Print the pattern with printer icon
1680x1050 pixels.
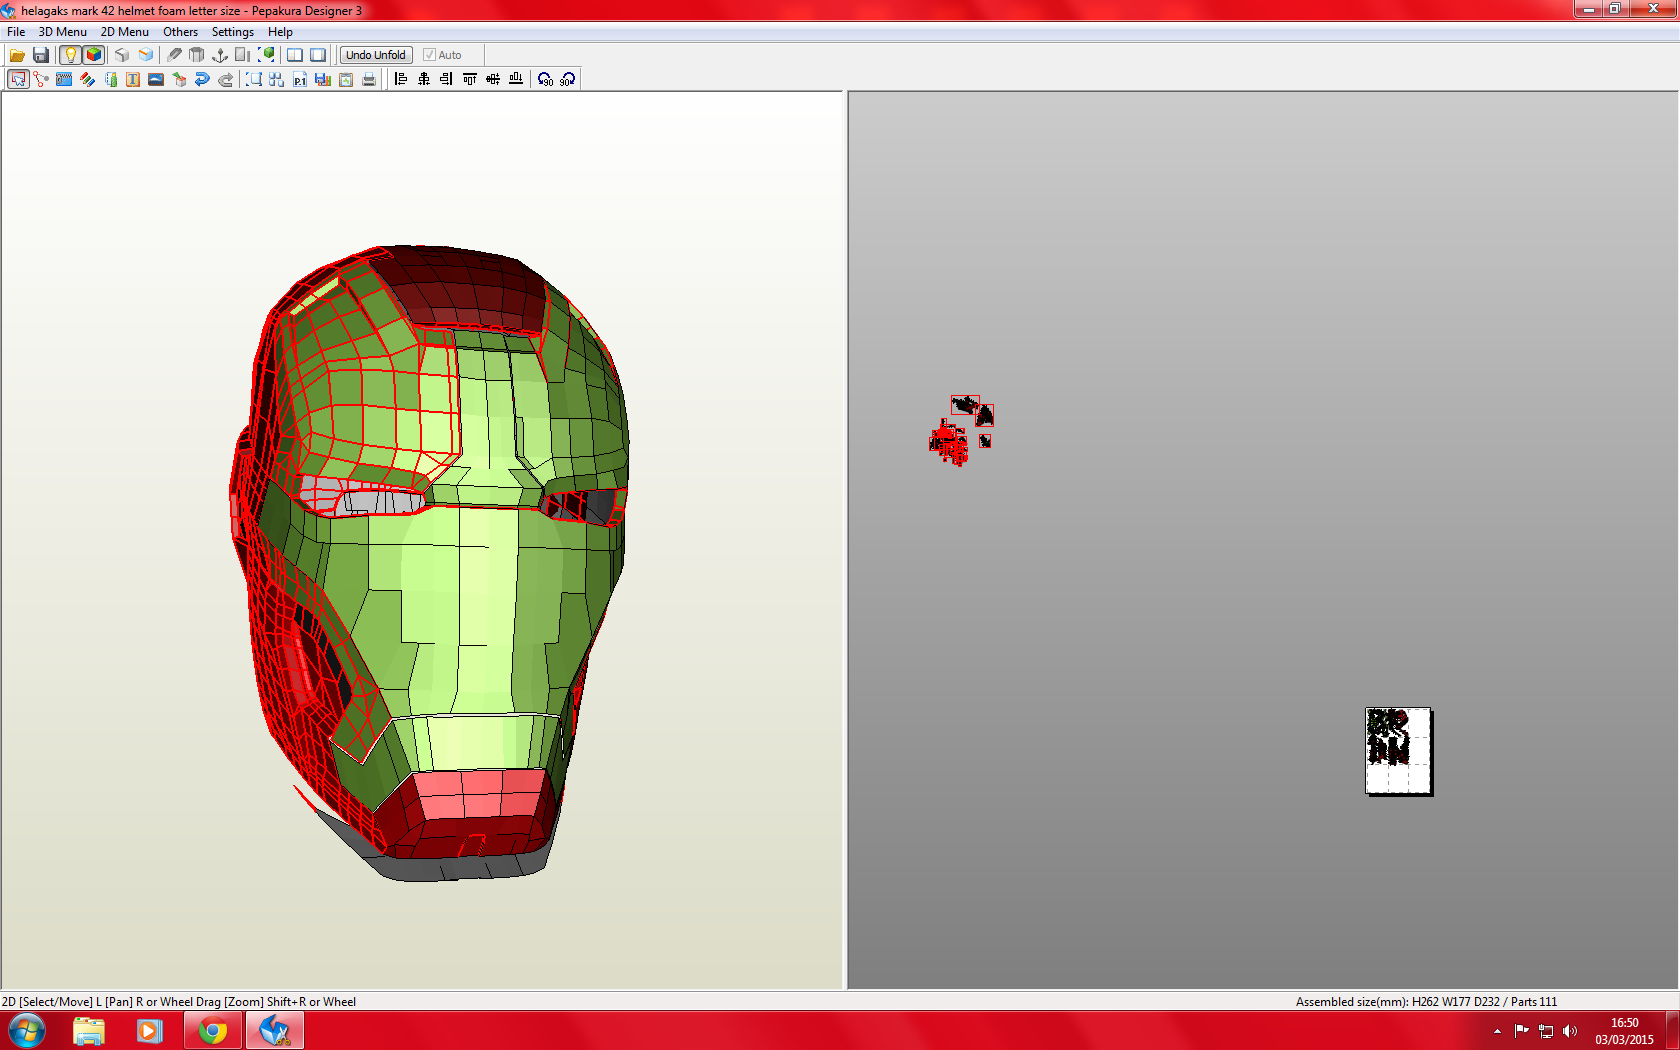coord(369,79)
